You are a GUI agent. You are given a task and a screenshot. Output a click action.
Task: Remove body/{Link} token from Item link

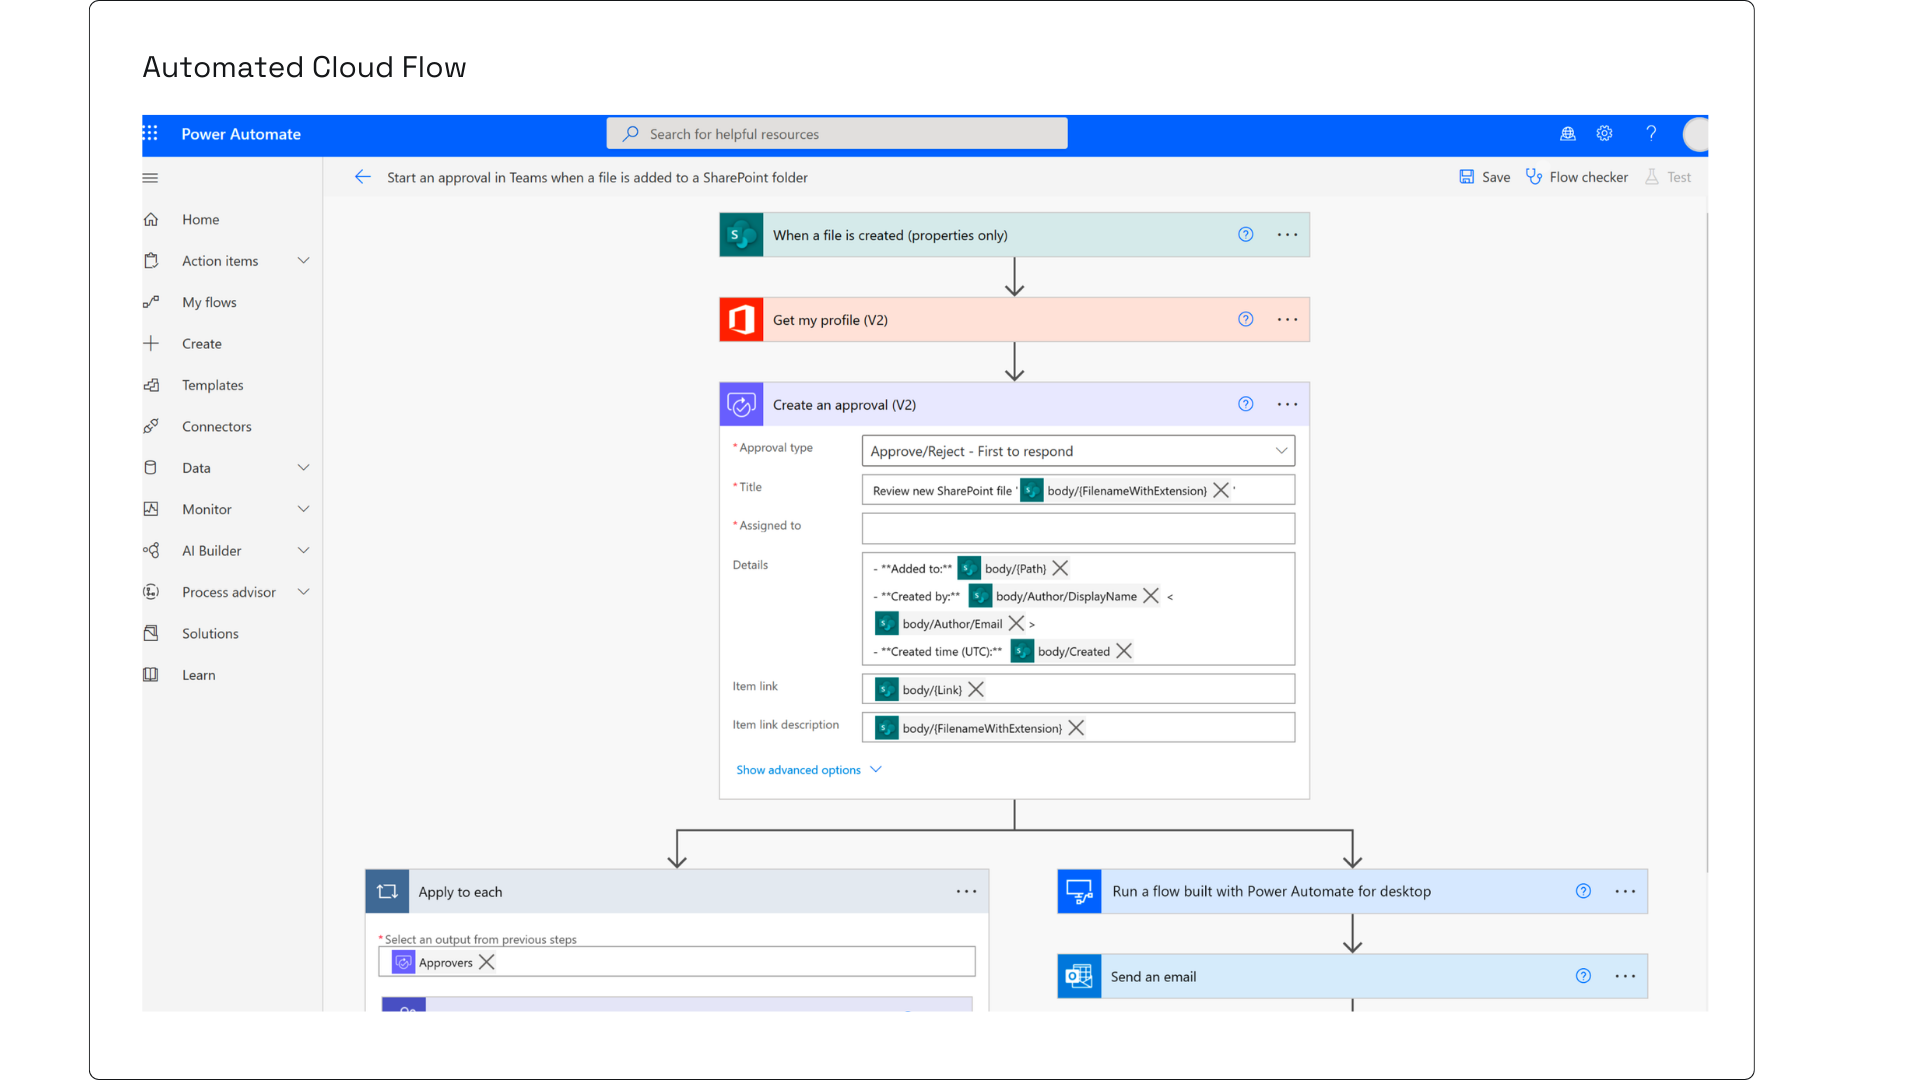coord(976,689)
